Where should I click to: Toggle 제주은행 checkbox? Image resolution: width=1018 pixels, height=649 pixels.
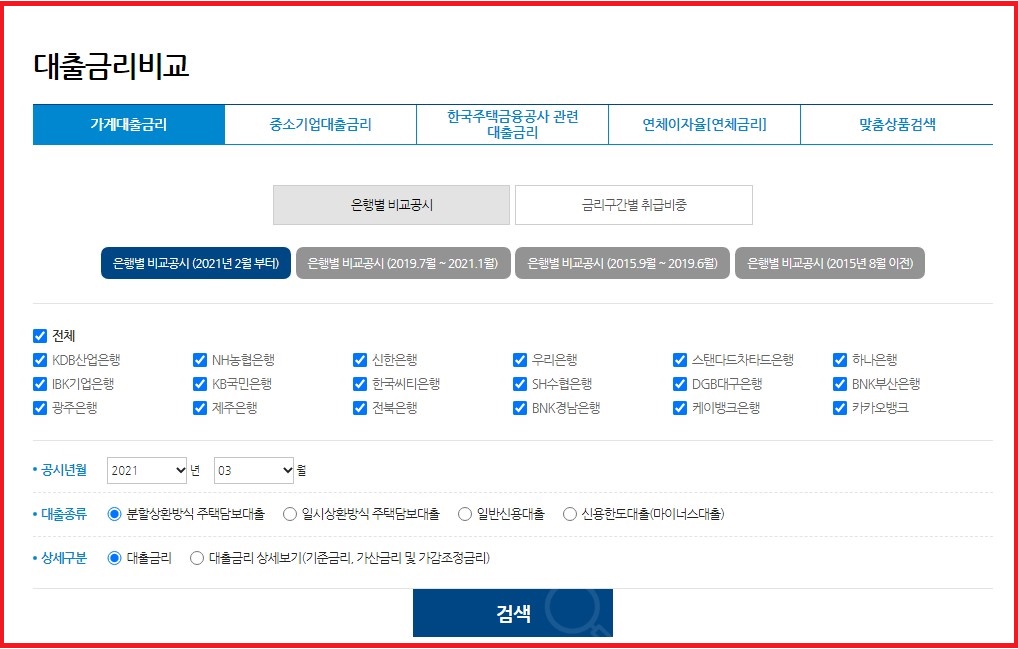tap(200, 408)
